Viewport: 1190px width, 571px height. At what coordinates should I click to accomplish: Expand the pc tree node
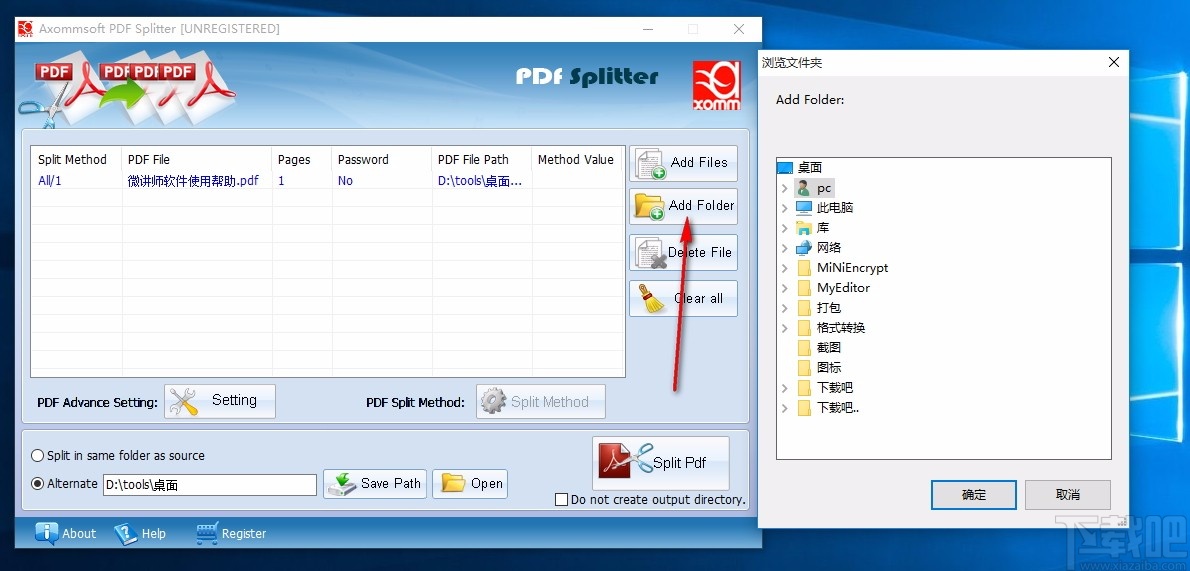pos(785,188)
